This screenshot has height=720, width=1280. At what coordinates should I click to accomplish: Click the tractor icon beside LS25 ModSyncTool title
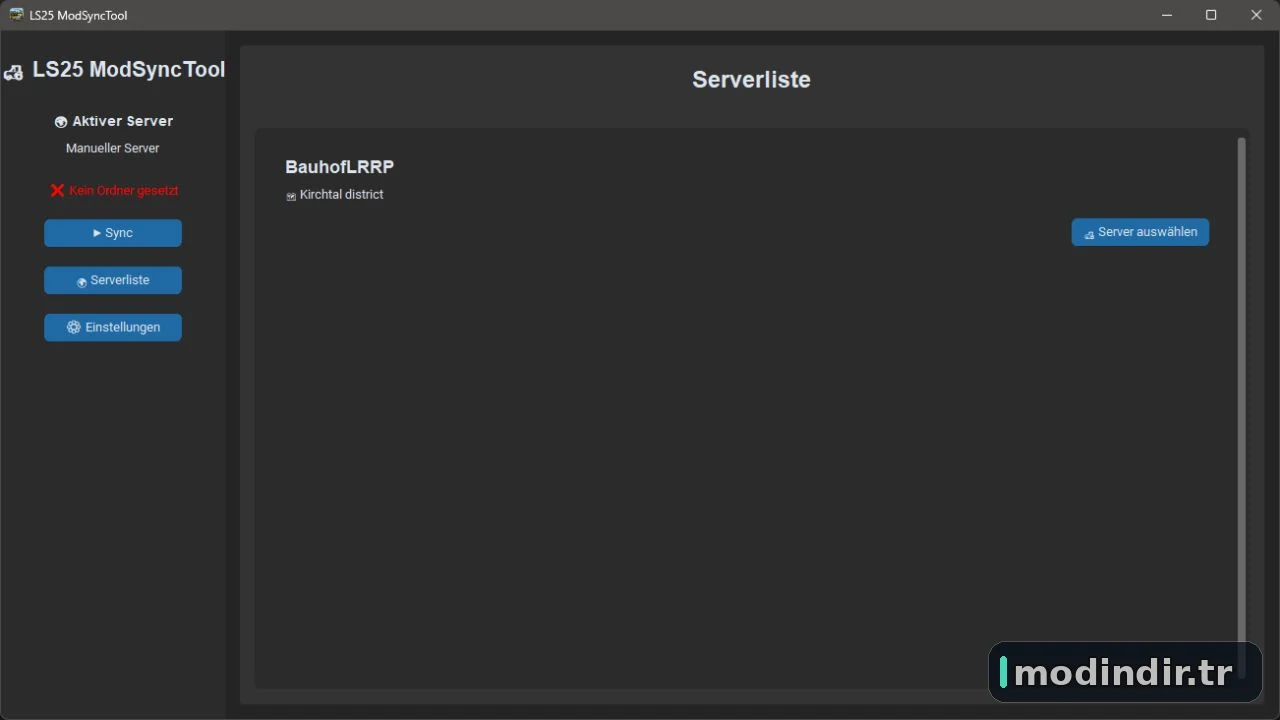(x=13, y=72)
